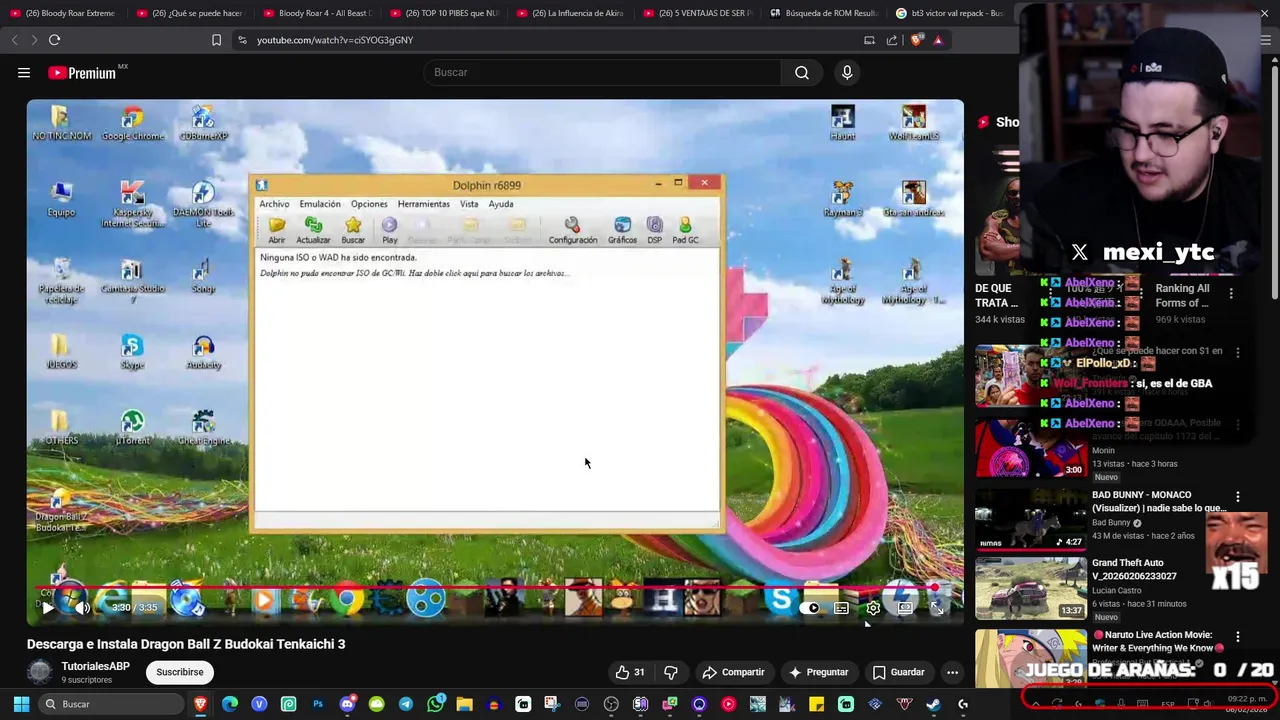Viewport: 1280px width, 720px height.
Task: Save the video with the Guardar button
Action: pos(898,672)
